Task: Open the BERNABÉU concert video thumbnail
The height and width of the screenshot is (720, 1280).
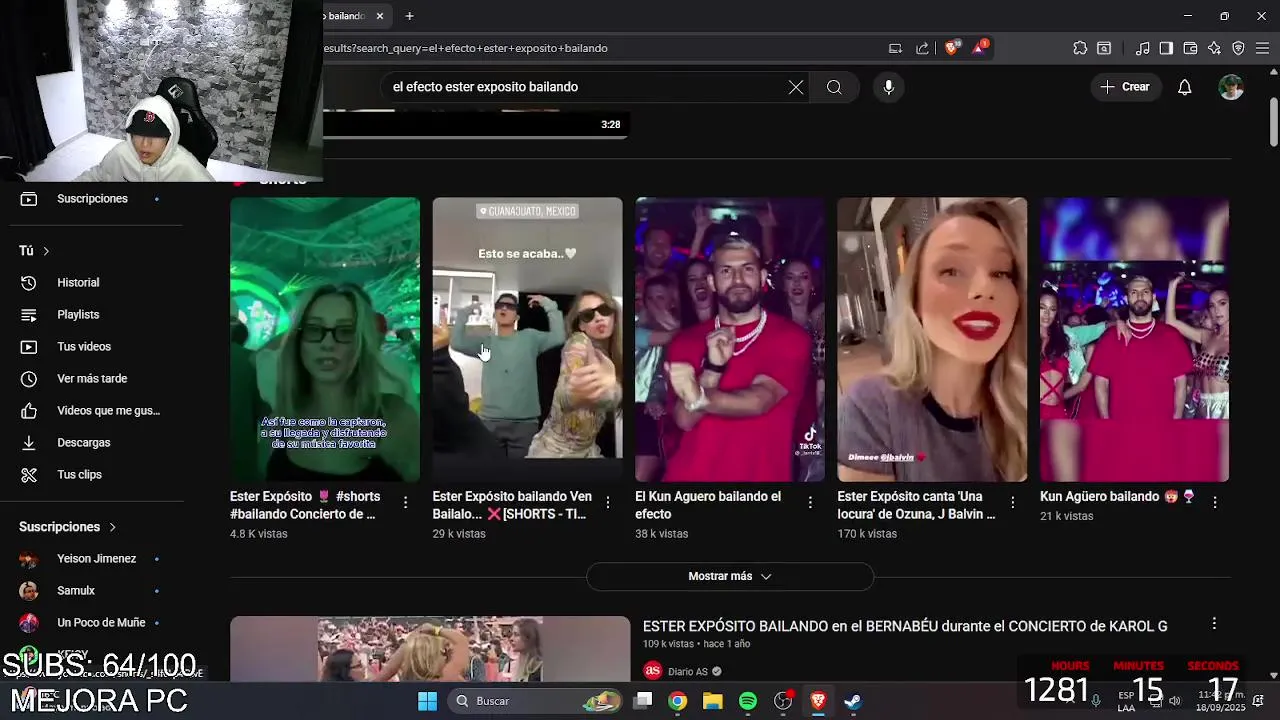Action: (430, 650)
